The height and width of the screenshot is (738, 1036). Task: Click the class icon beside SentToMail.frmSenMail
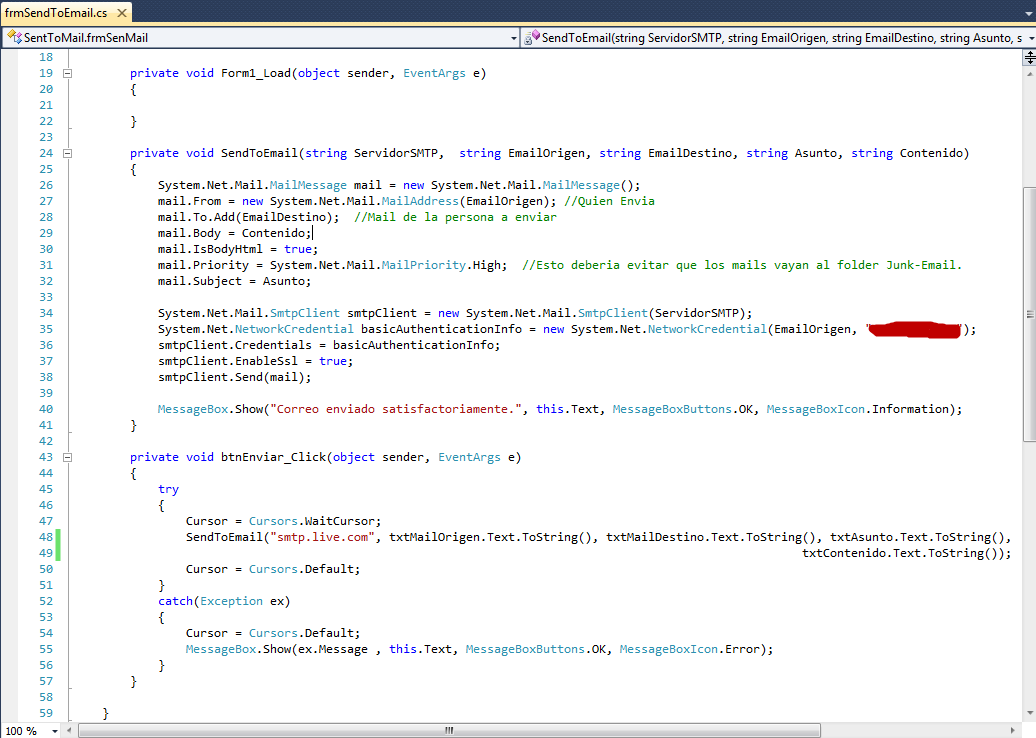pos(14,37)
